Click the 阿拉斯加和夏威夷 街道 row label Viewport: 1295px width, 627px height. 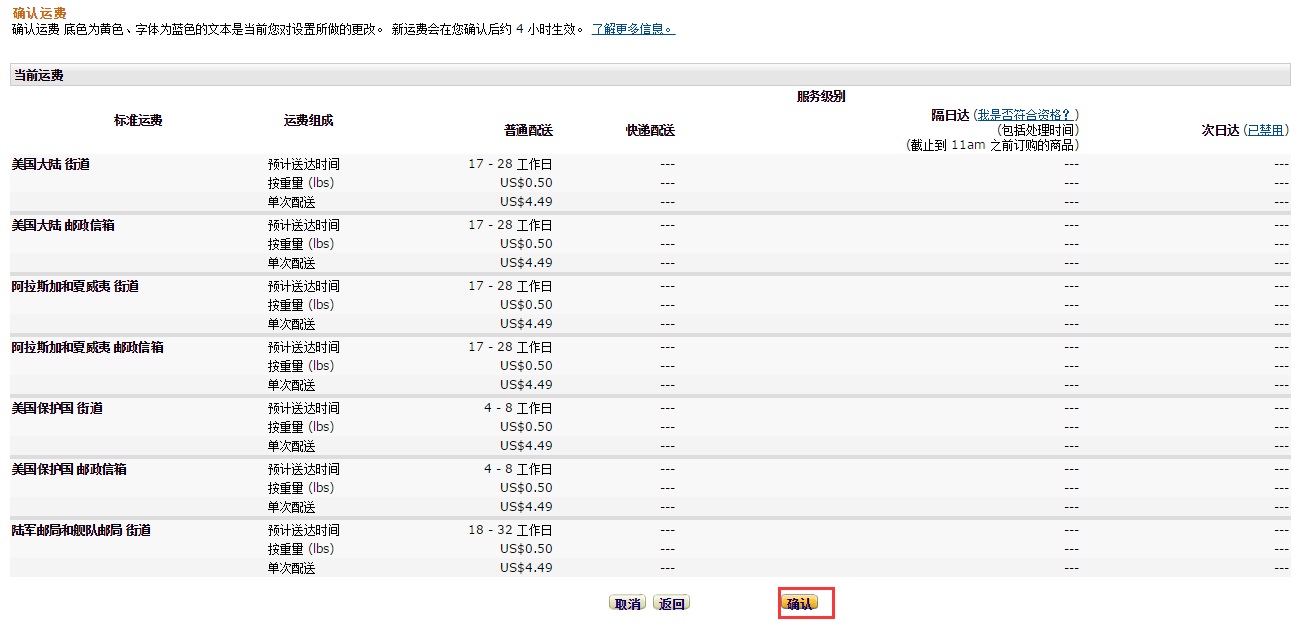click(75, 286)
